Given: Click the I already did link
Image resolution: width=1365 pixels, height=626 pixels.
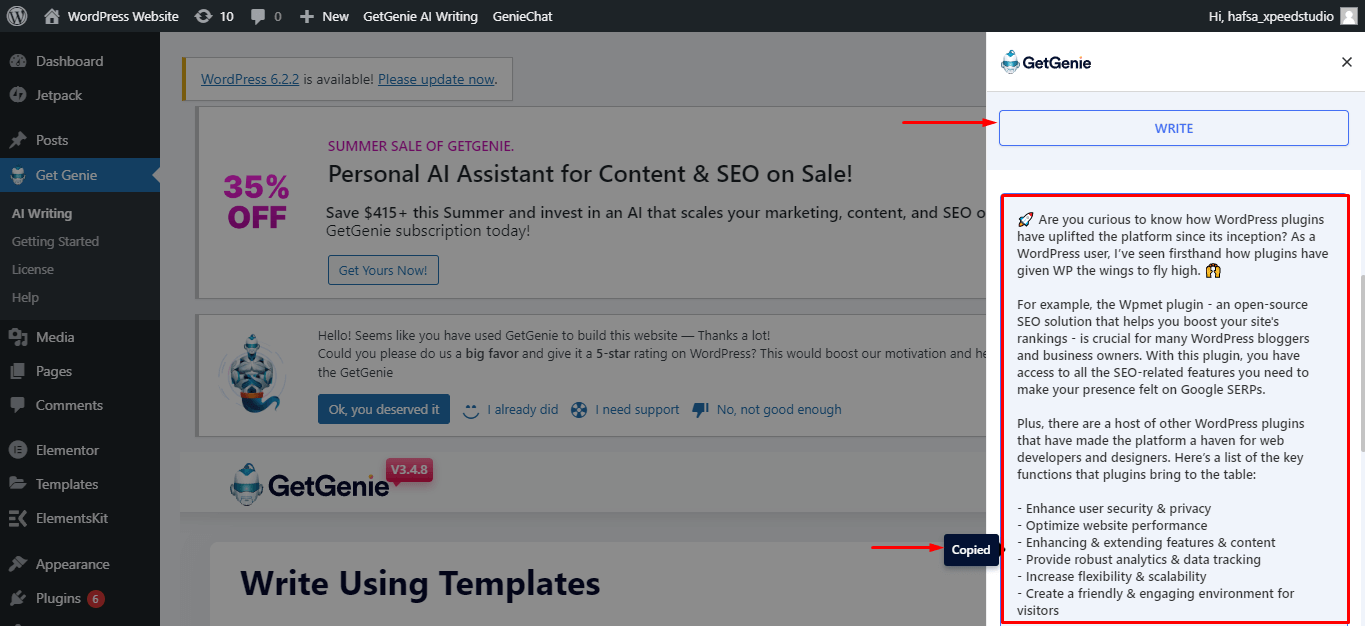Looking at the screenshot, I should (x=523, y=410).
